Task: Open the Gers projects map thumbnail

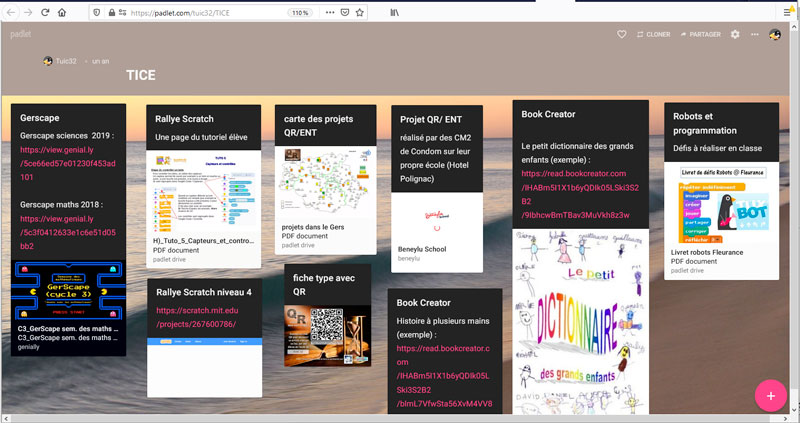Action: pos(326,182)
